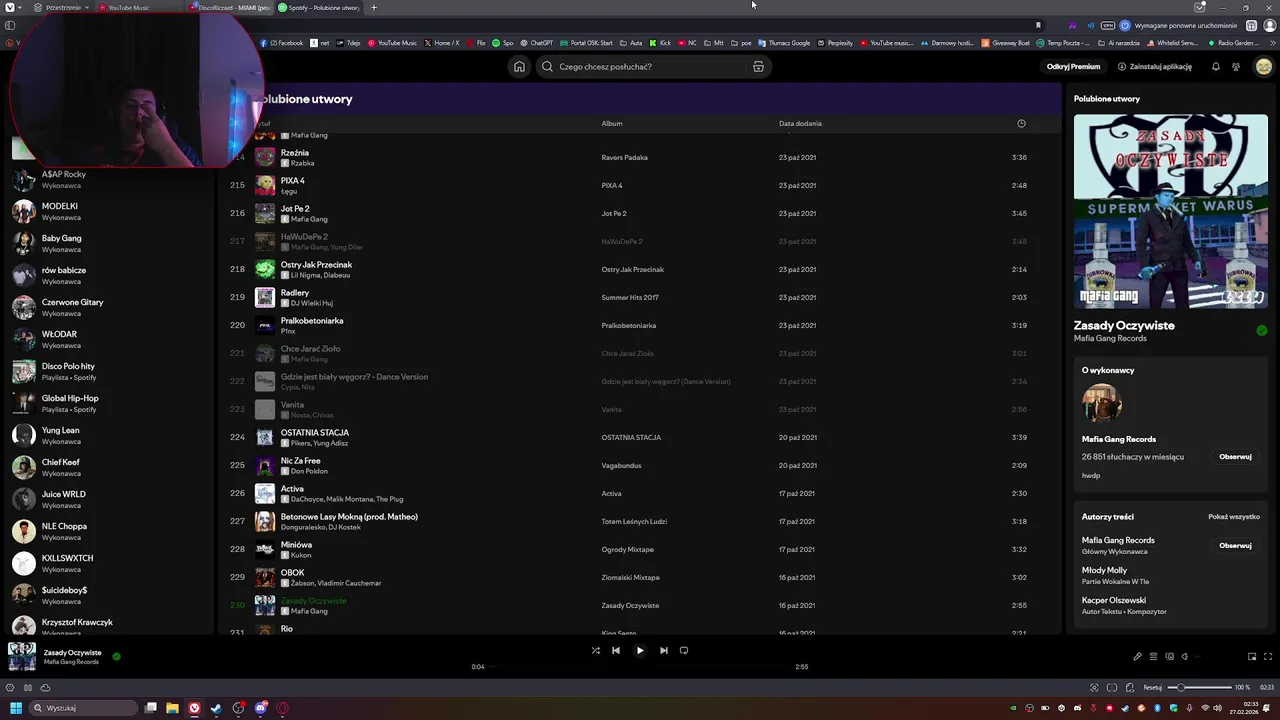This screenshot has width=1280, height=720.
Task: Click Zainstaluj aplikację link
Action: (x=1155, y=67)
